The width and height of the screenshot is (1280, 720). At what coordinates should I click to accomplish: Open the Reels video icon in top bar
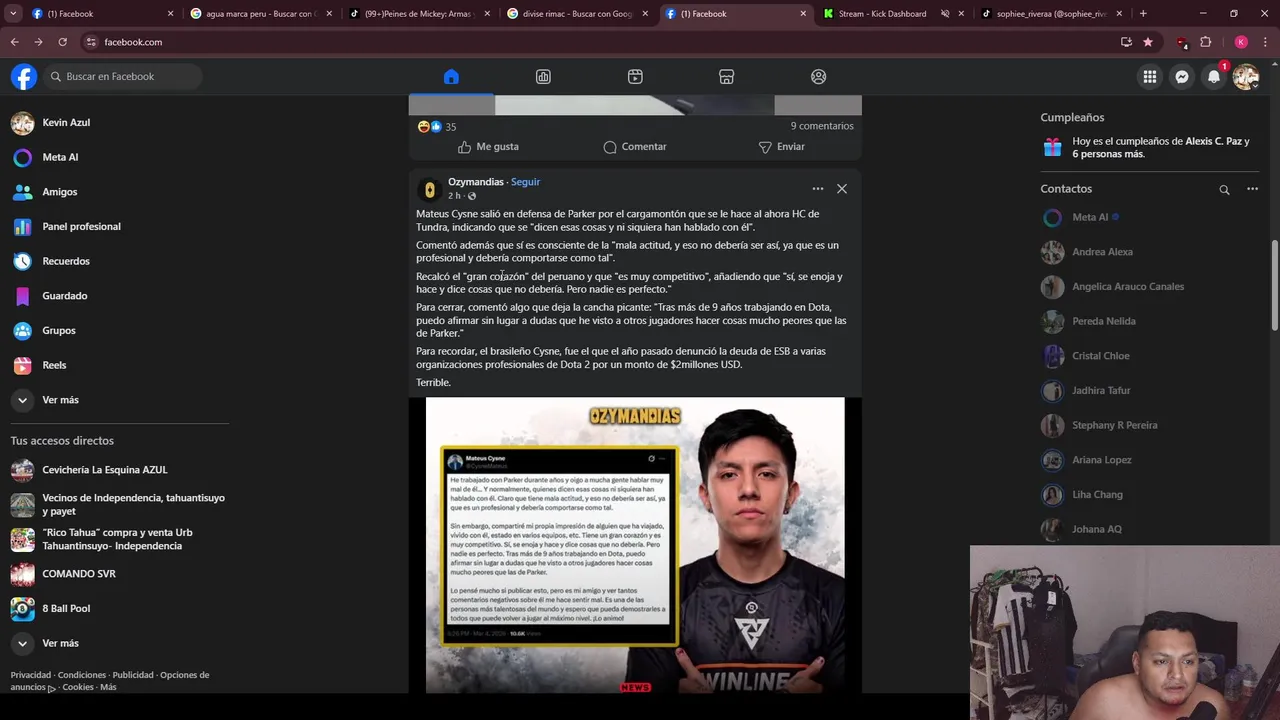pyautogui.click(x=635, y=77)
